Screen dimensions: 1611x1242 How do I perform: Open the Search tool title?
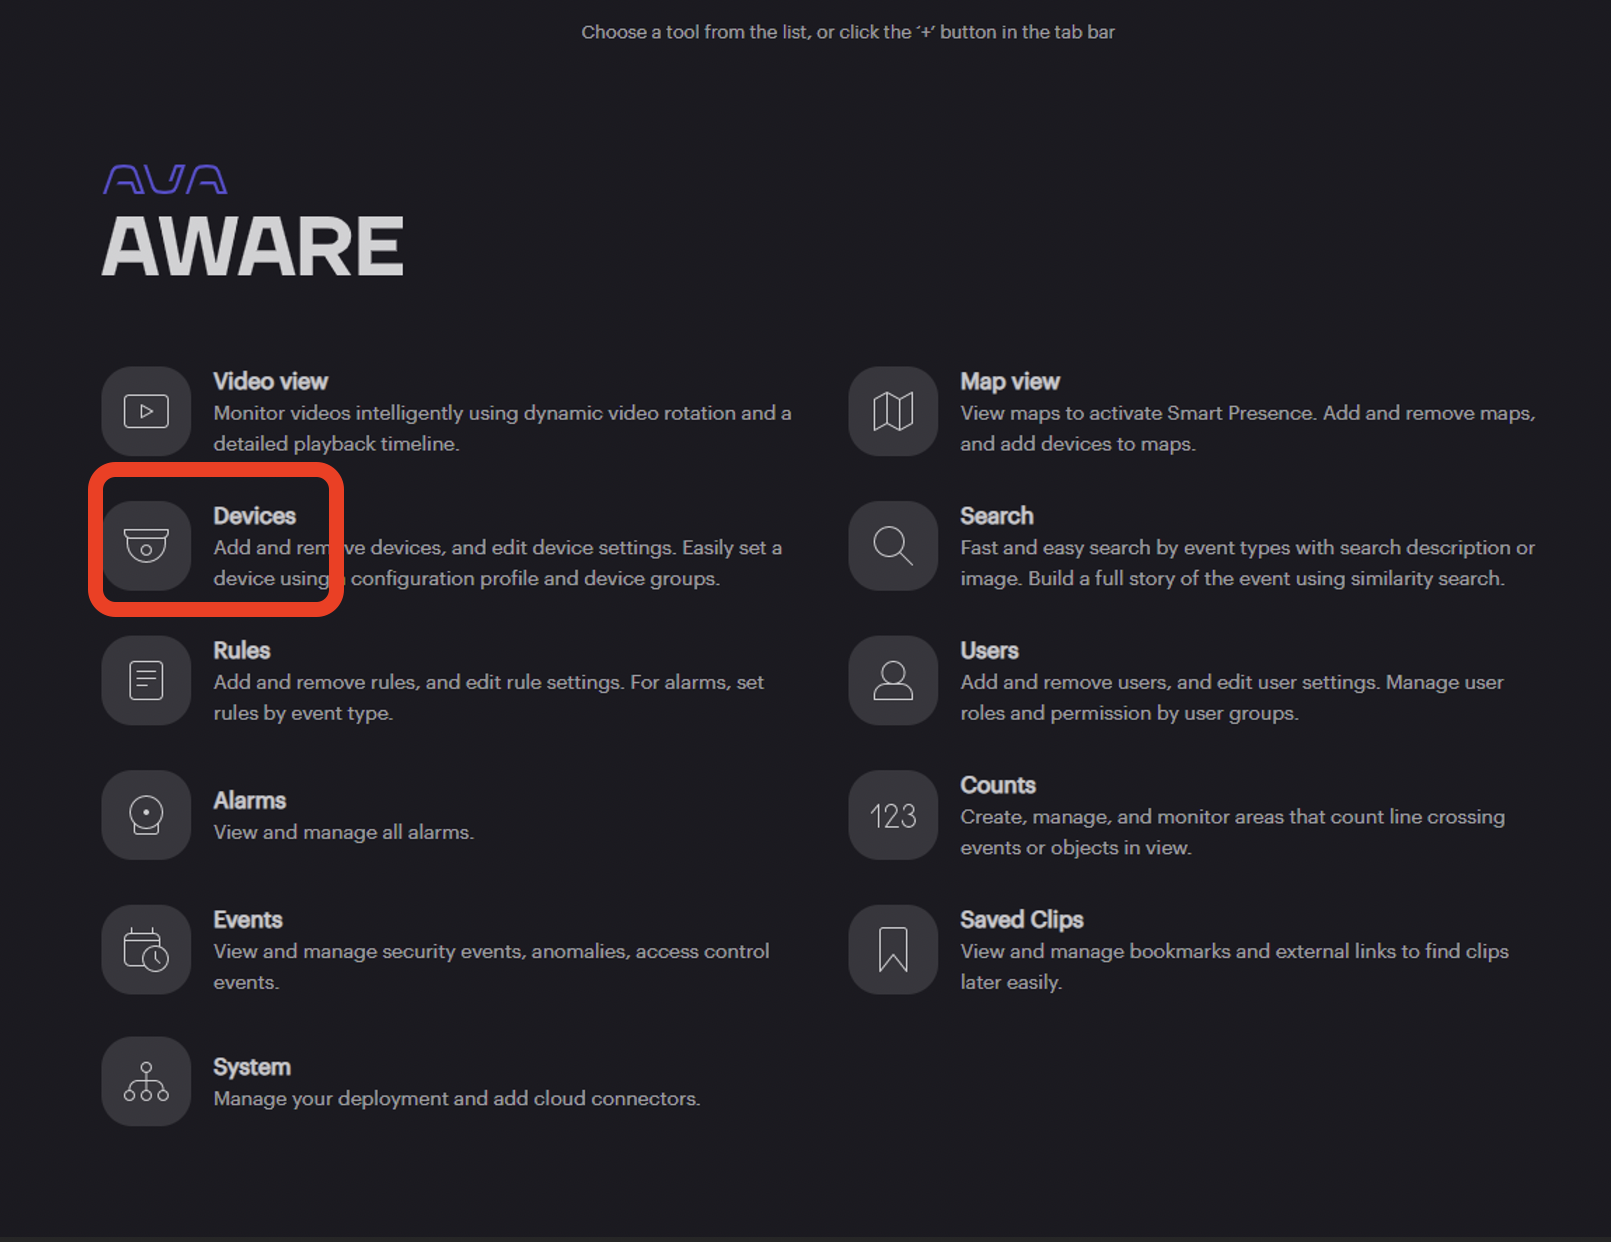(x=997, y=516)
